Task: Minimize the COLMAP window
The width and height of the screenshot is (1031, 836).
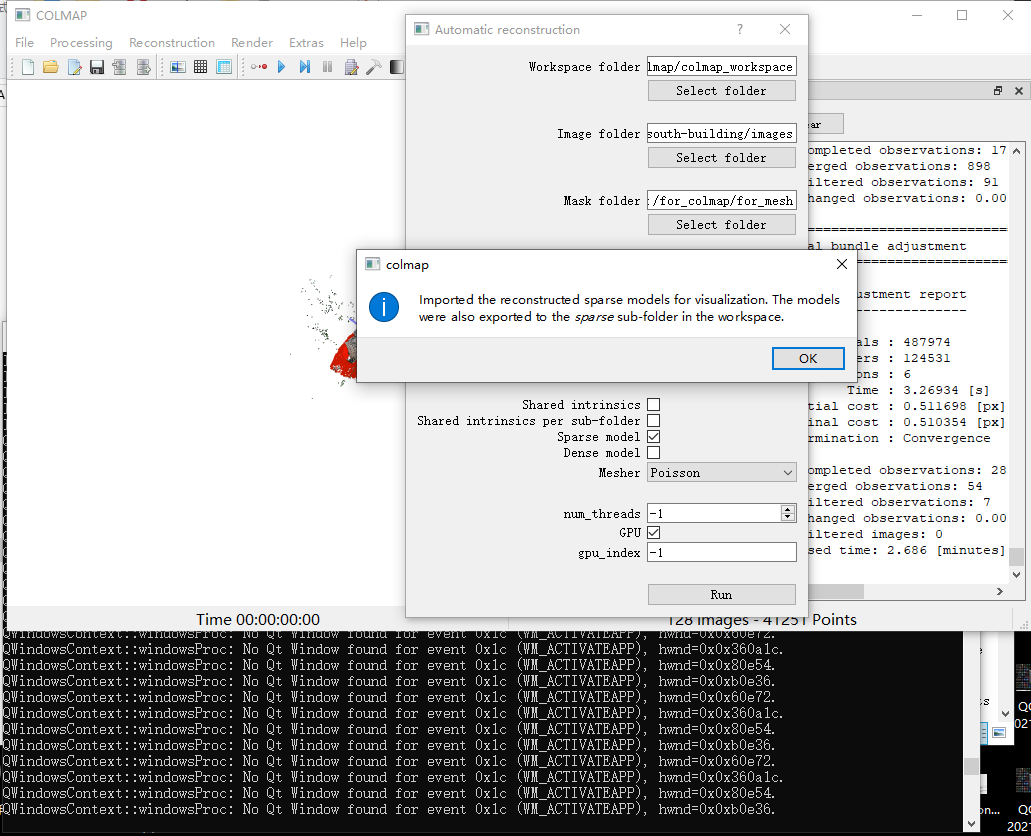Action: (917, 15)
